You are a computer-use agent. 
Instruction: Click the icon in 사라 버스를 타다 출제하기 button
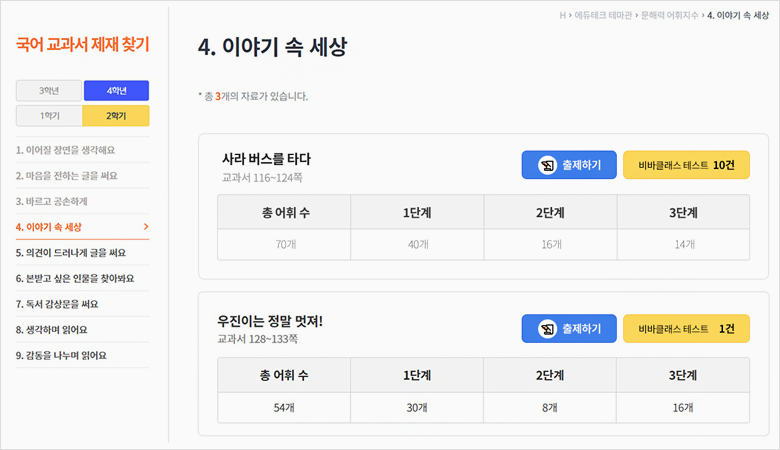pos(547,165)
